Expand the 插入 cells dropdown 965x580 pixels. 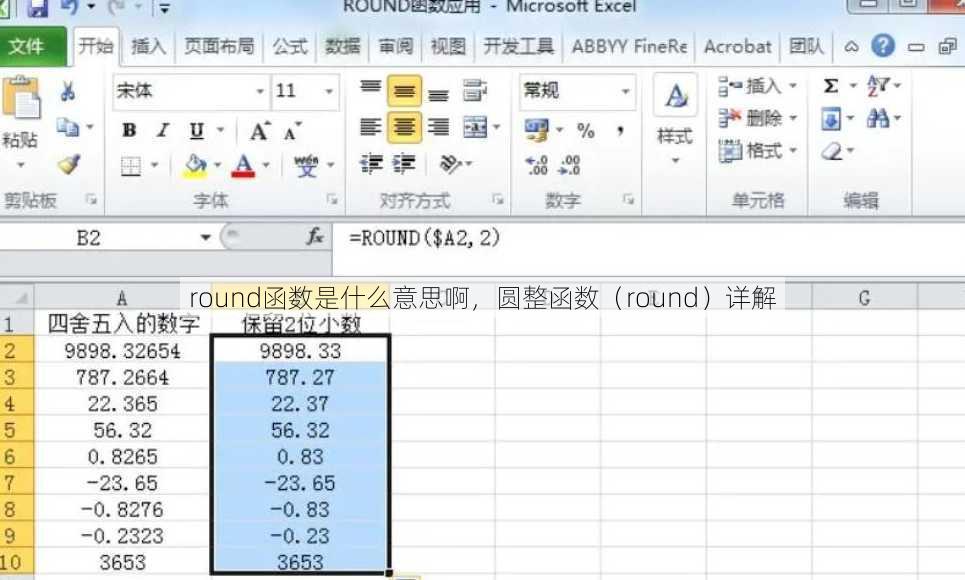click(793, 86)
